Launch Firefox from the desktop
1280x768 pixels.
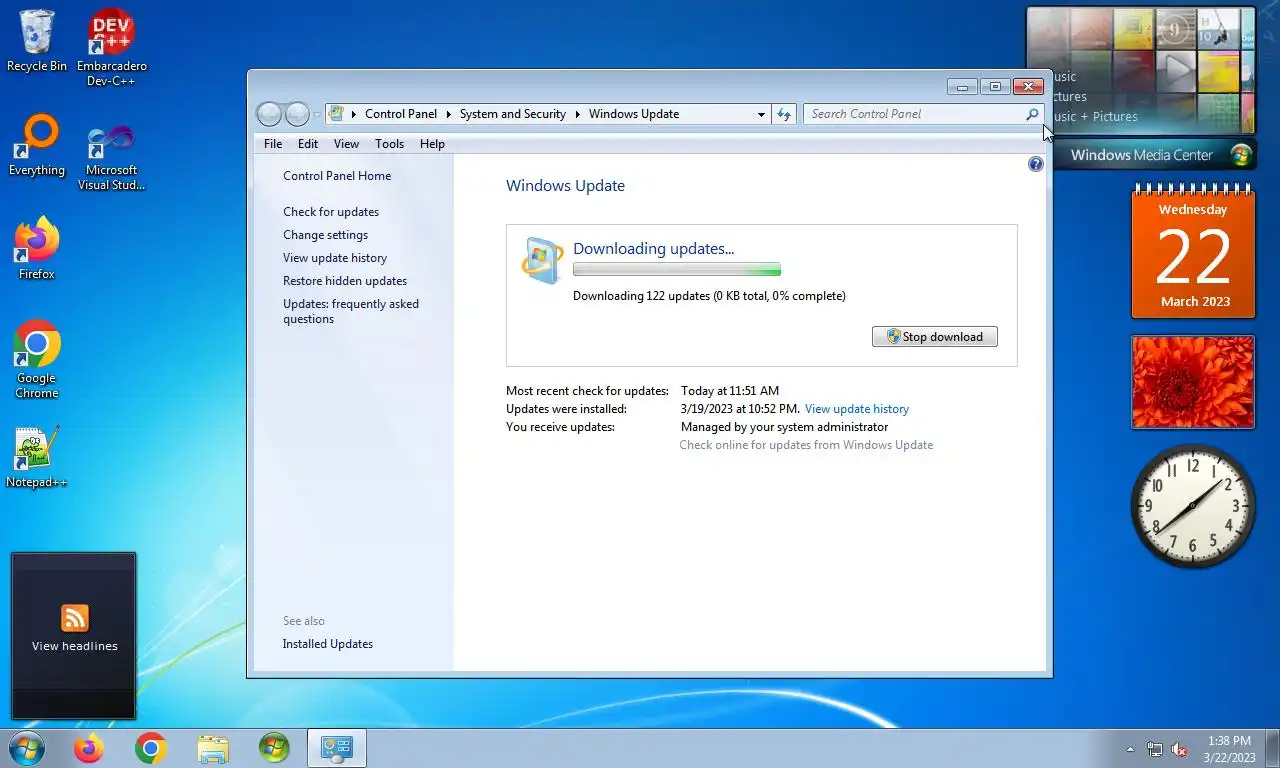37,248
